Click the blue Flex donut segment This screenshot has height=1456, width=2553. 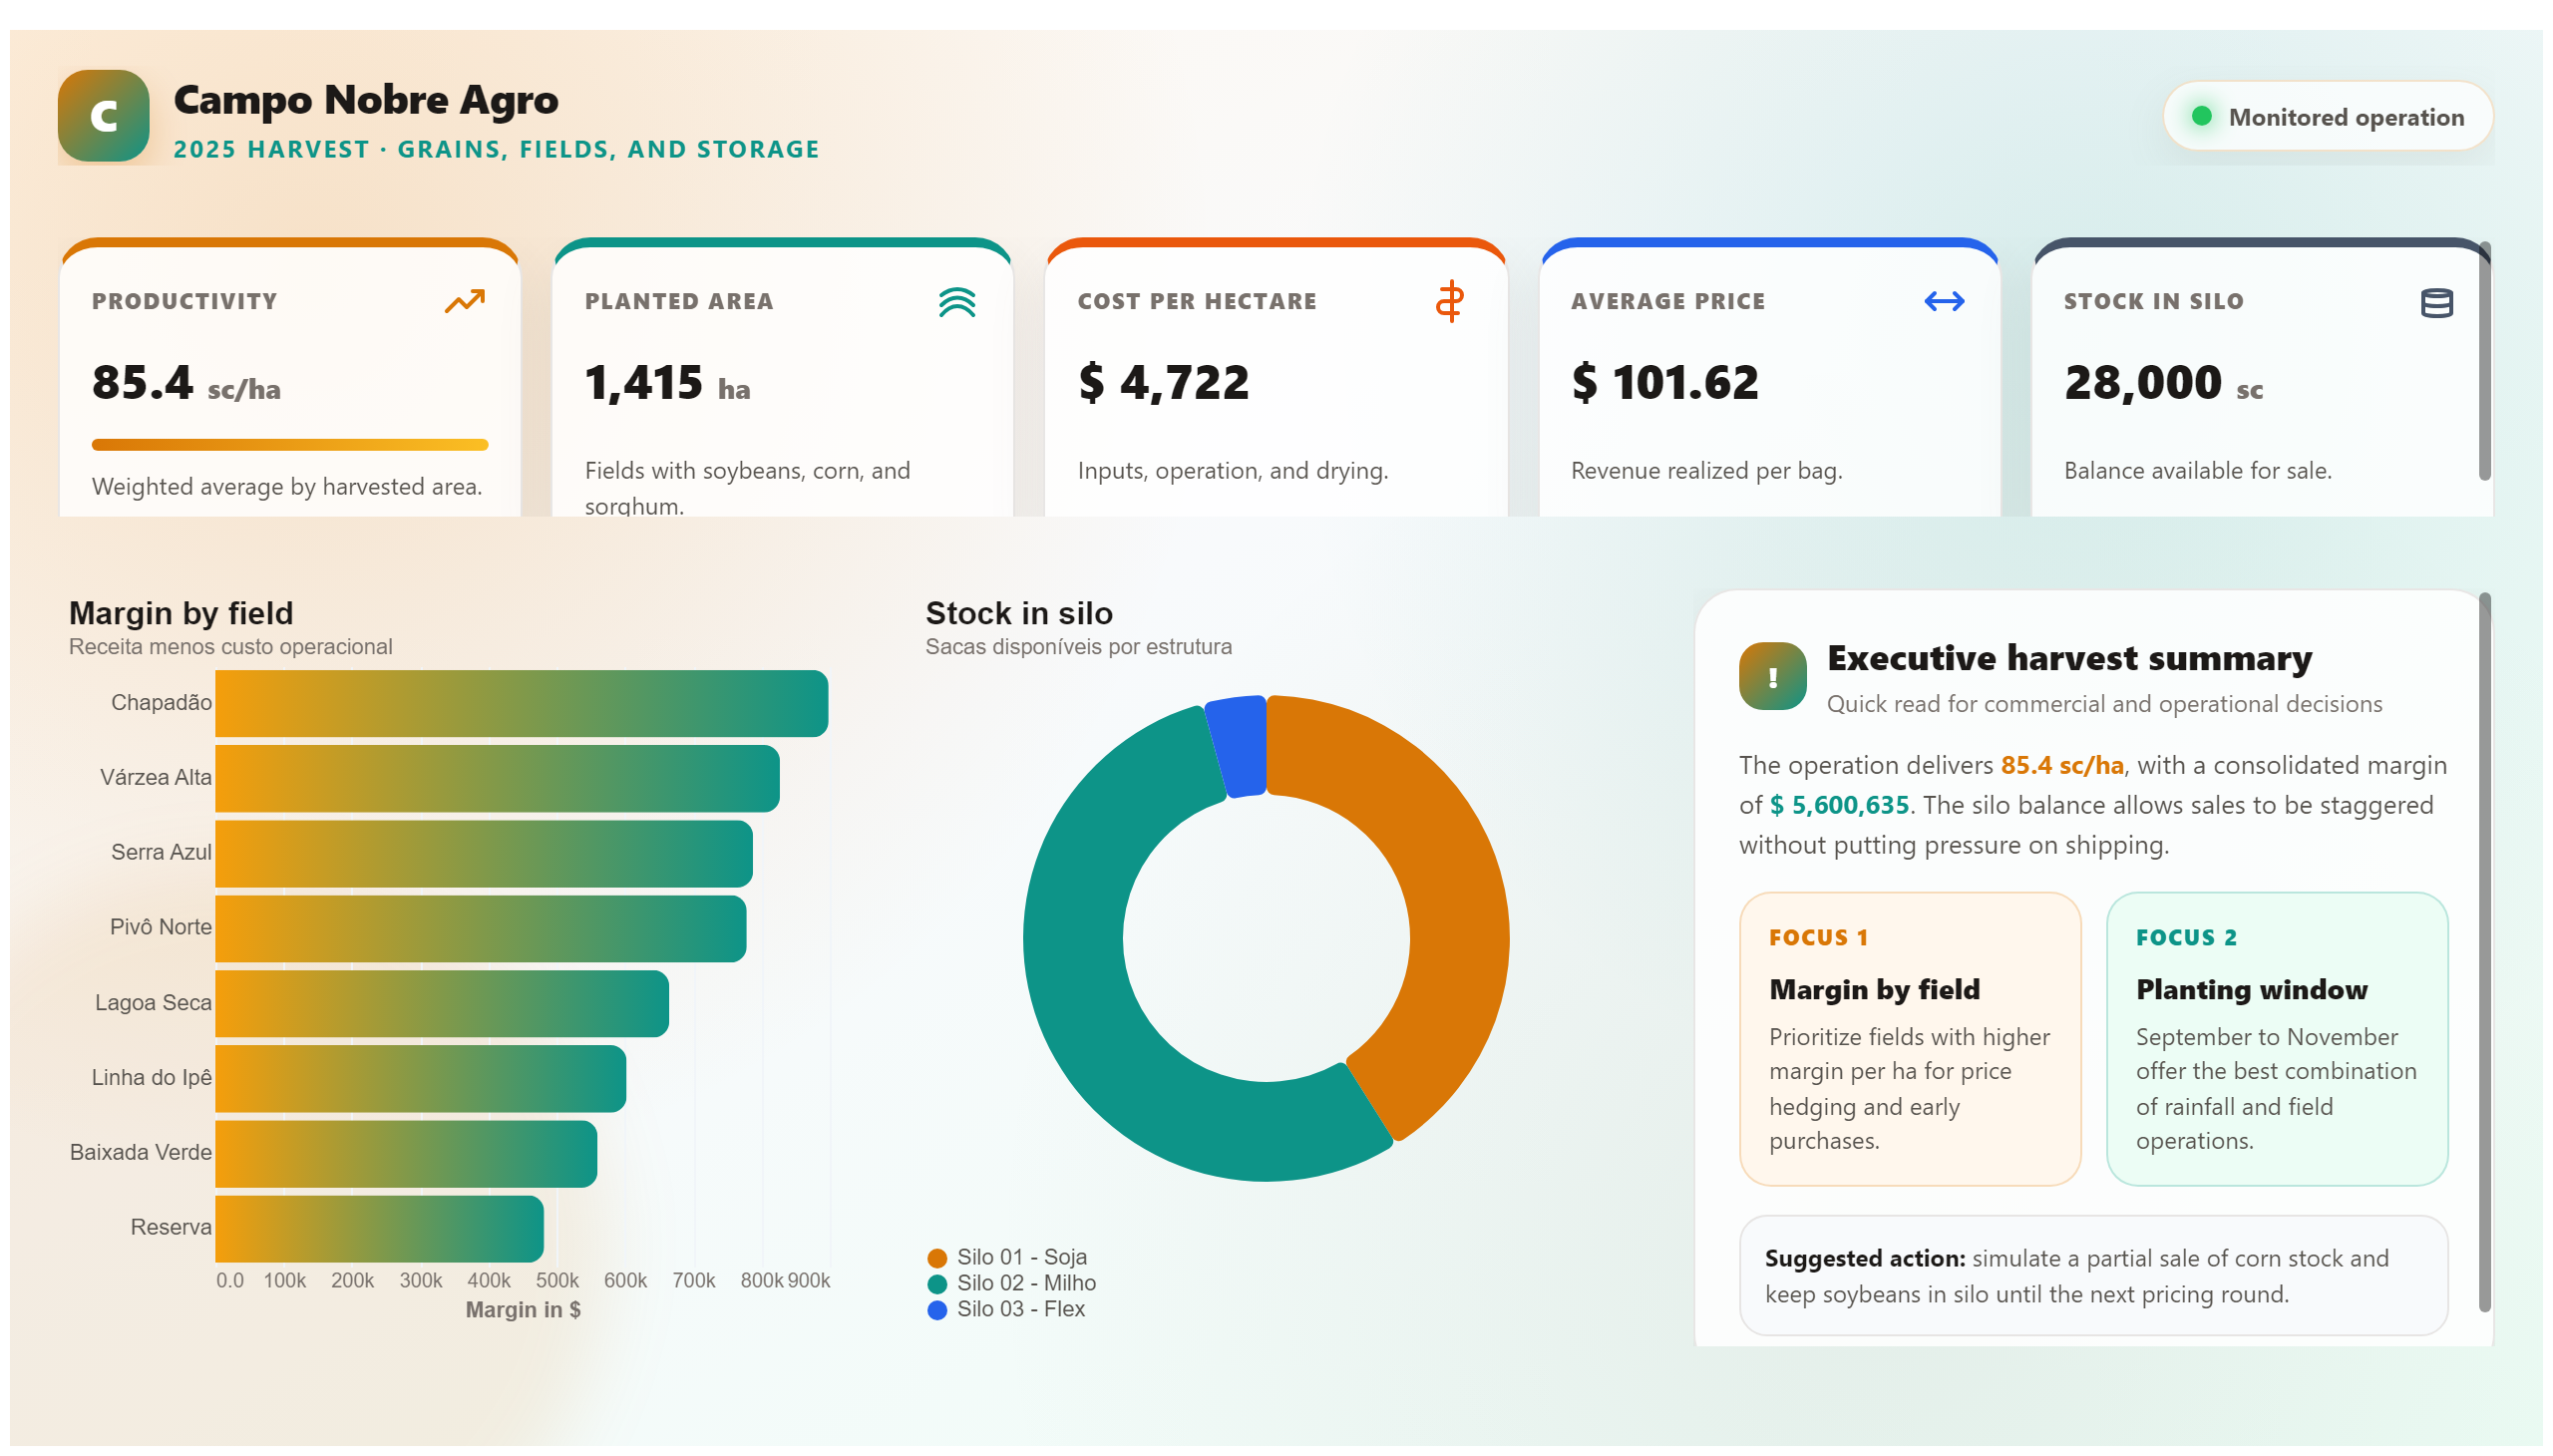(x=1238, y=746)
